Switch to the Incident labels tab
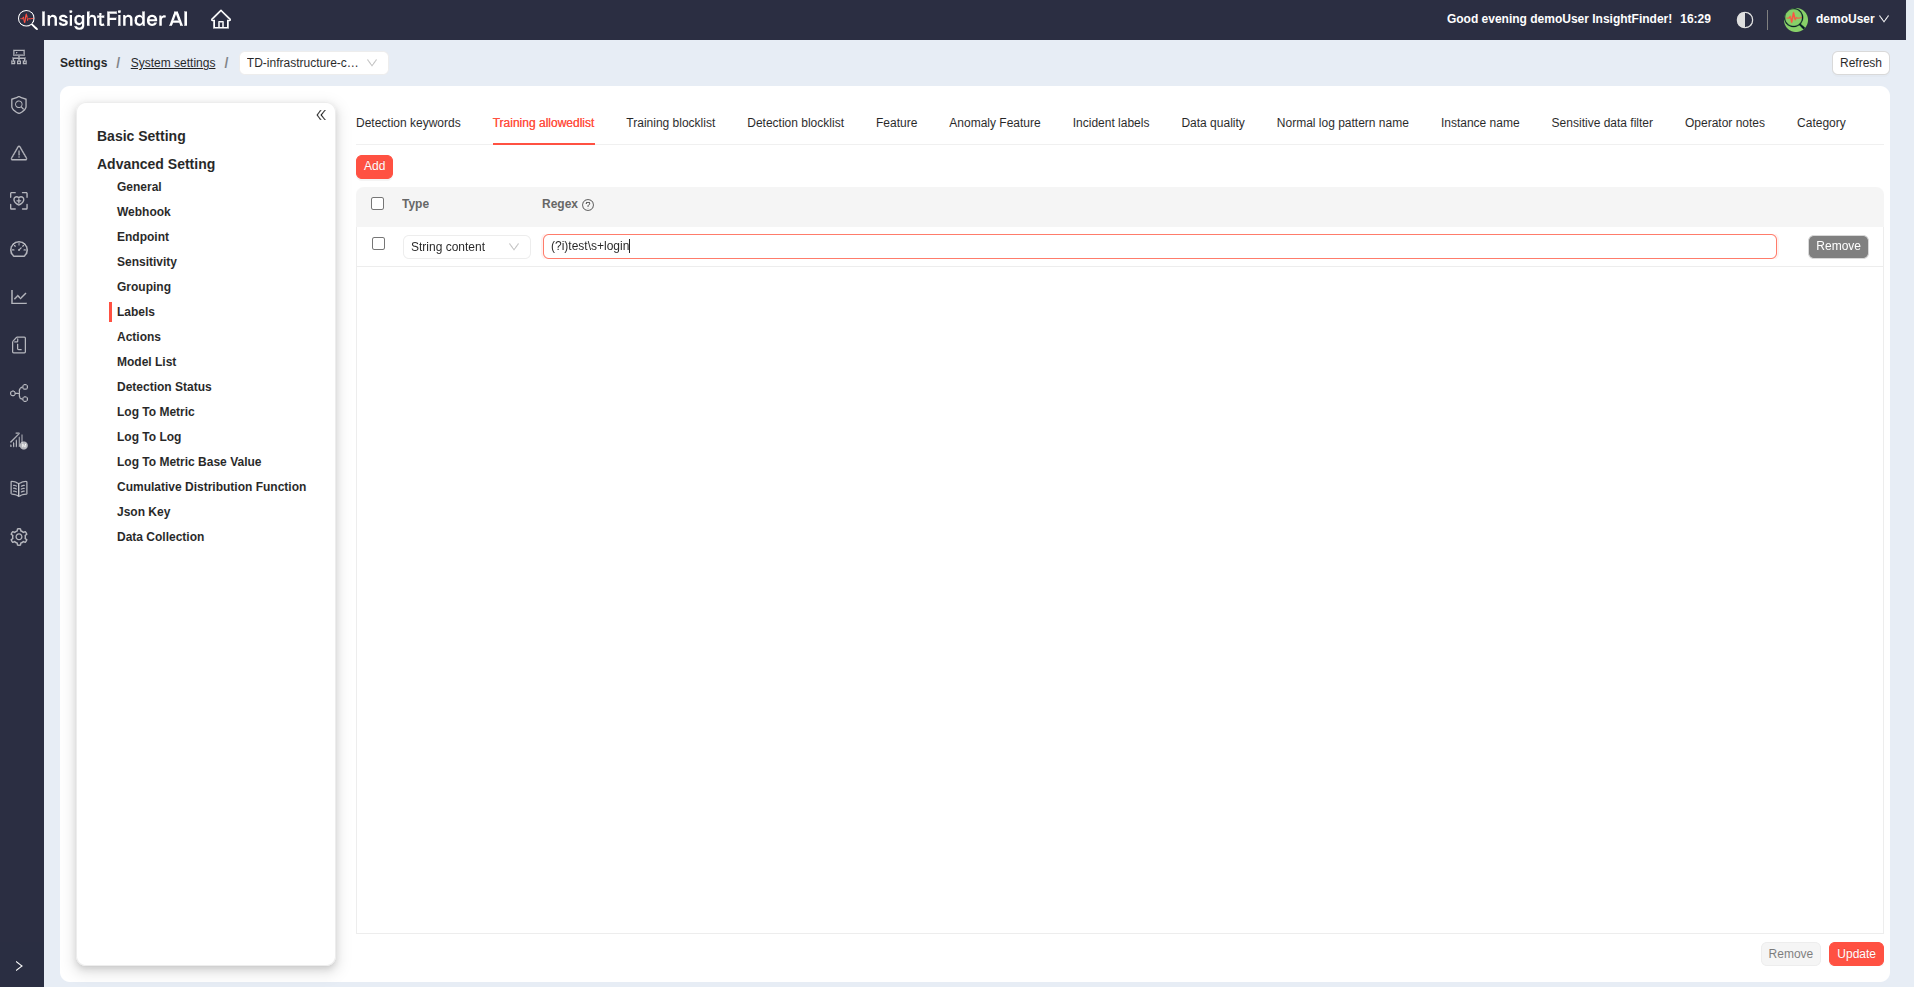This screenshot has width=1914, height=987. click(1110, 123)
